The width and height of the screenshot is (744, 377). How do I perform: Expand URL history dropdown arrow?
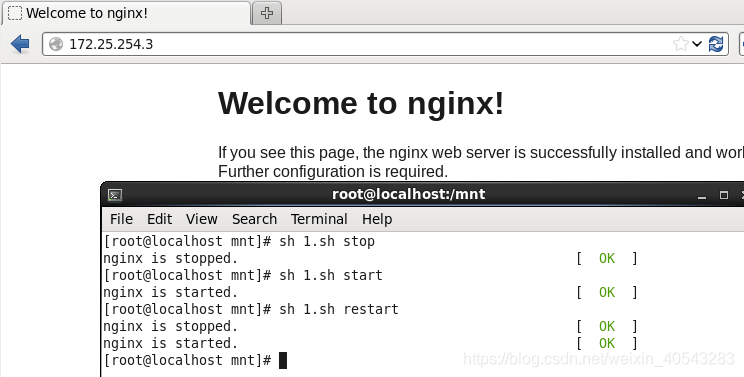(x=697, y=44)
